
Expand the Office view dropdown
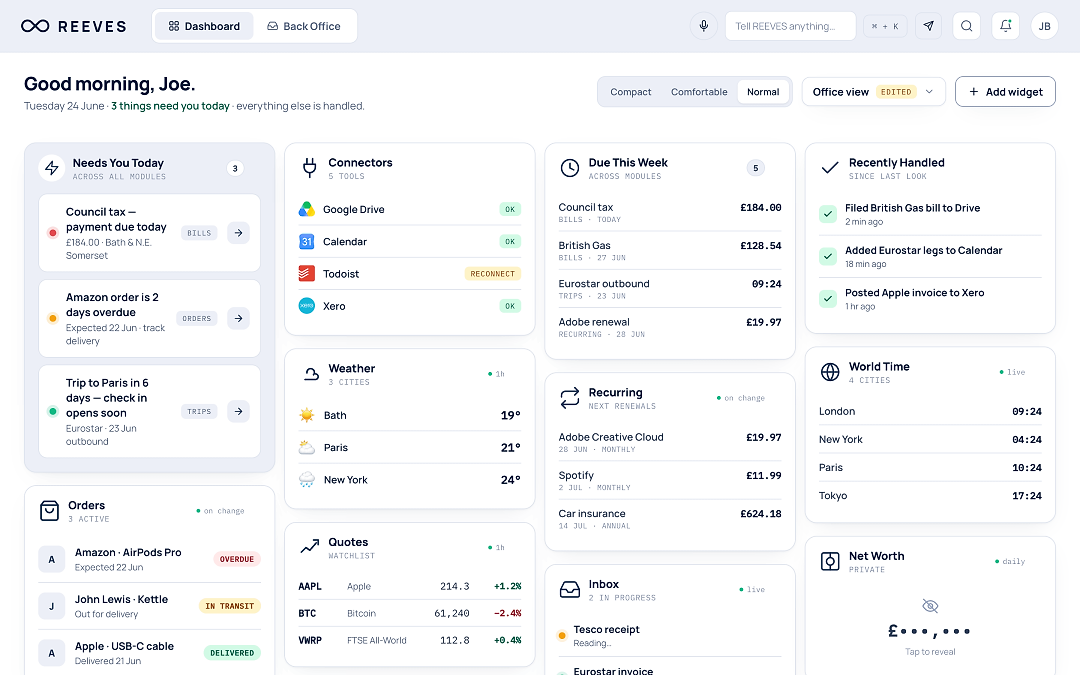873,92
